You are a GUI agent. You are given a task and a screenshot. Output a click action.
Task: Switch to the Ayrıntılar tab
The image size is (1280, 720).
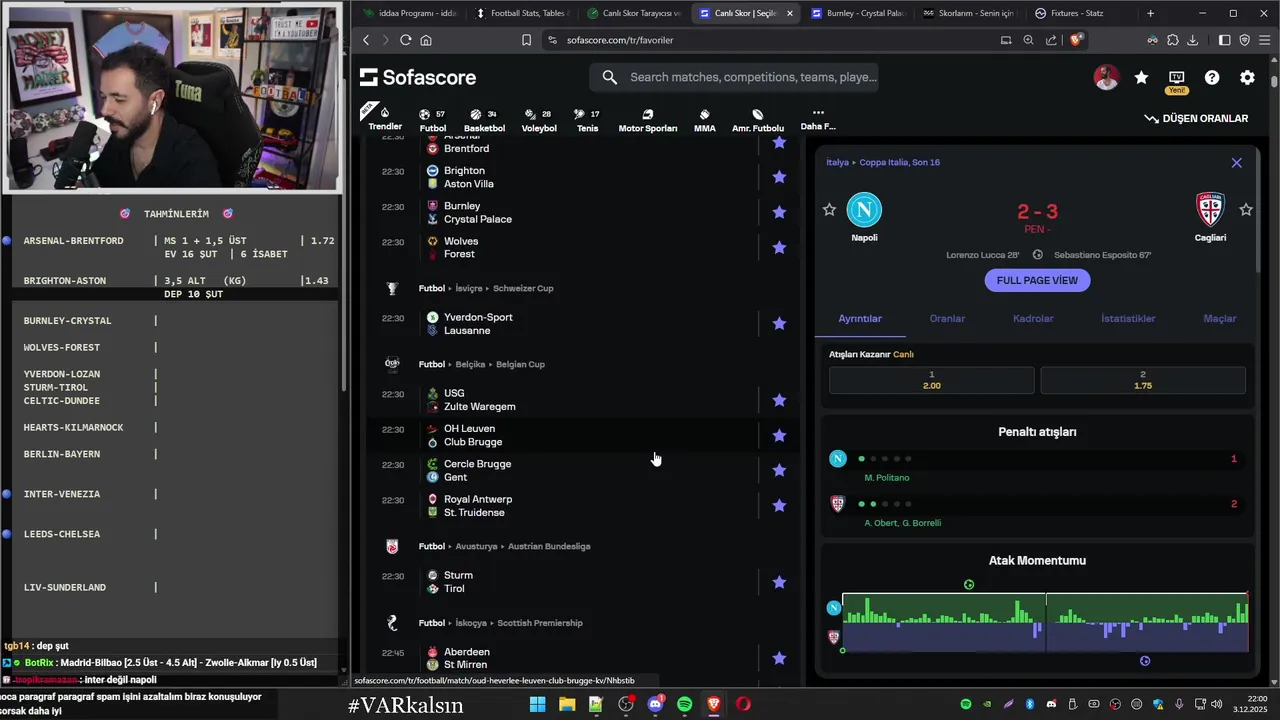point(860,318)
